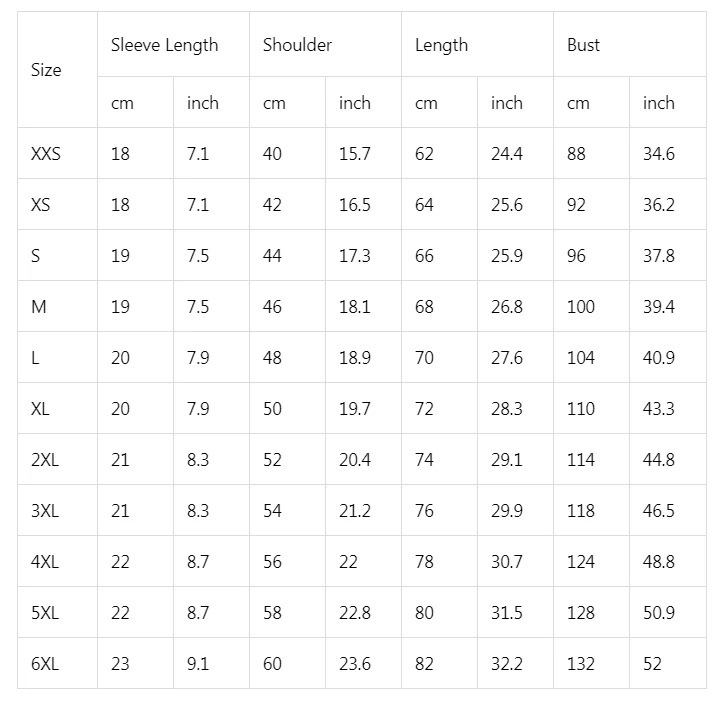Image resolution: width=715 pixels, height=702 pixels.
Task: Click the 100 cm bust value
Action: [x=580, y=307]
